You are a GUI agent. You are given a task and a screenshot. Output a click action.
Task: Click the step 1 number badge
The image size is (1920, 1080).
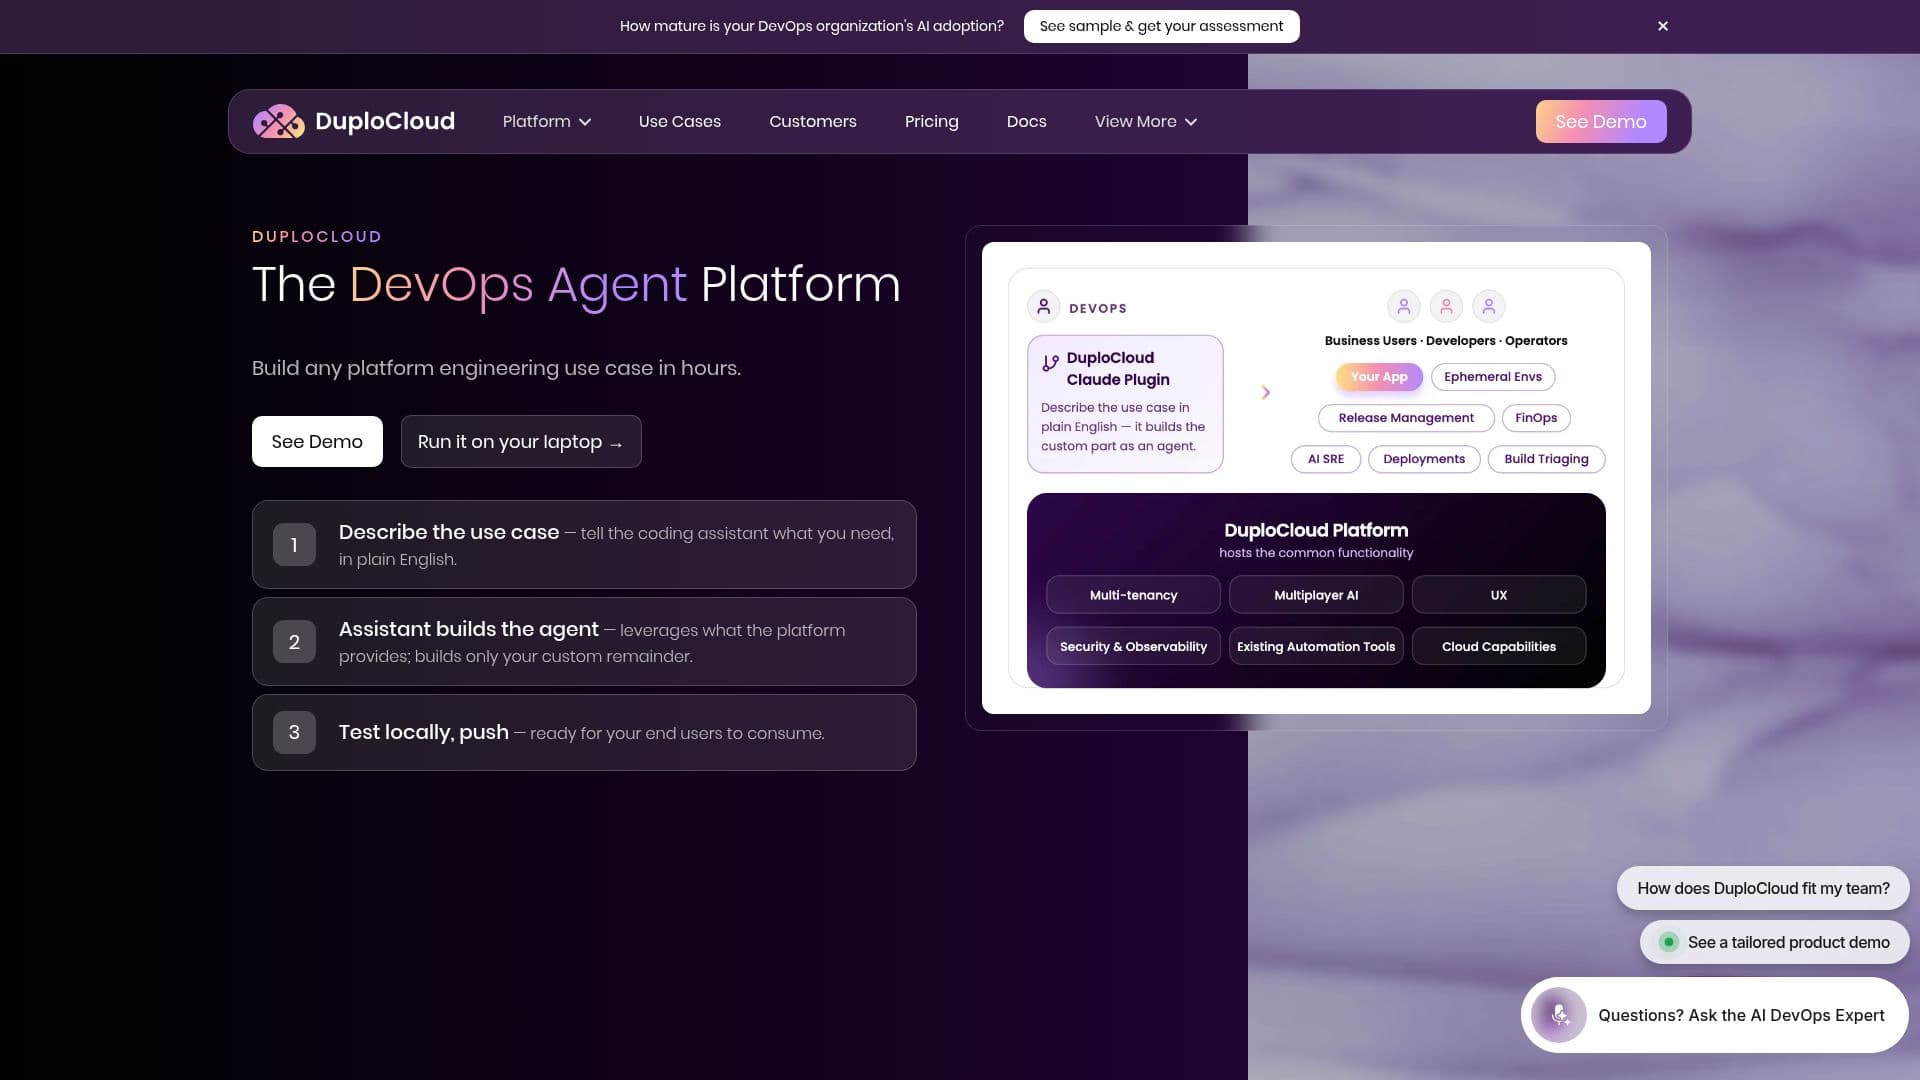tap(294, 545)
